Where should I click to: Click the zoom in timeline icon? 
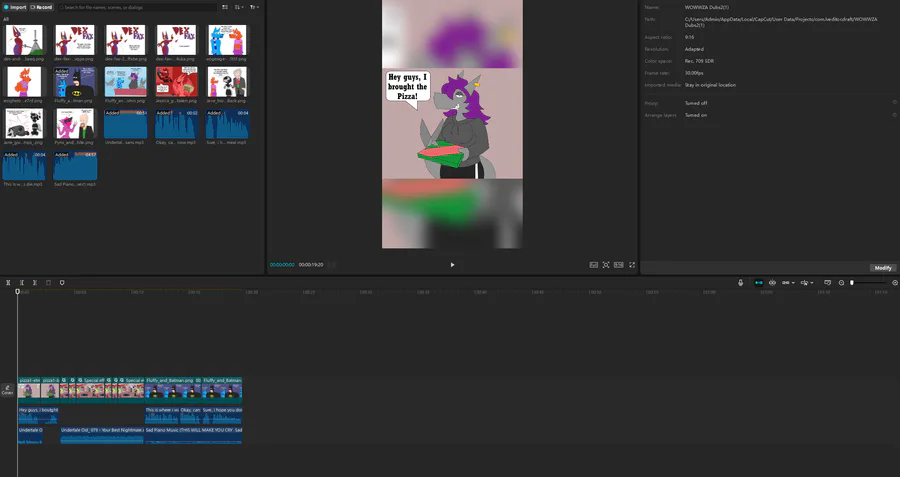point(895,282)
